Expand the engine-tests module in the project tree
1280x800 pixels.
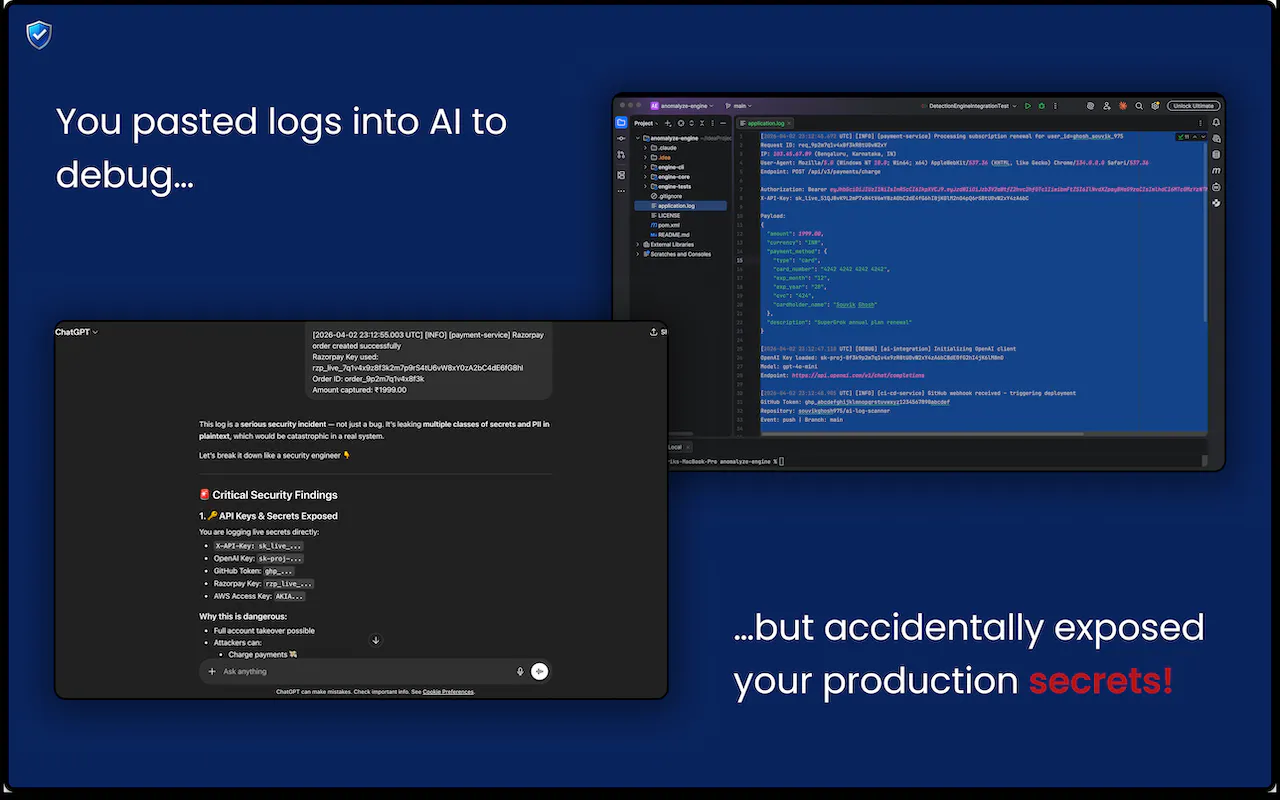pos(646,186)
